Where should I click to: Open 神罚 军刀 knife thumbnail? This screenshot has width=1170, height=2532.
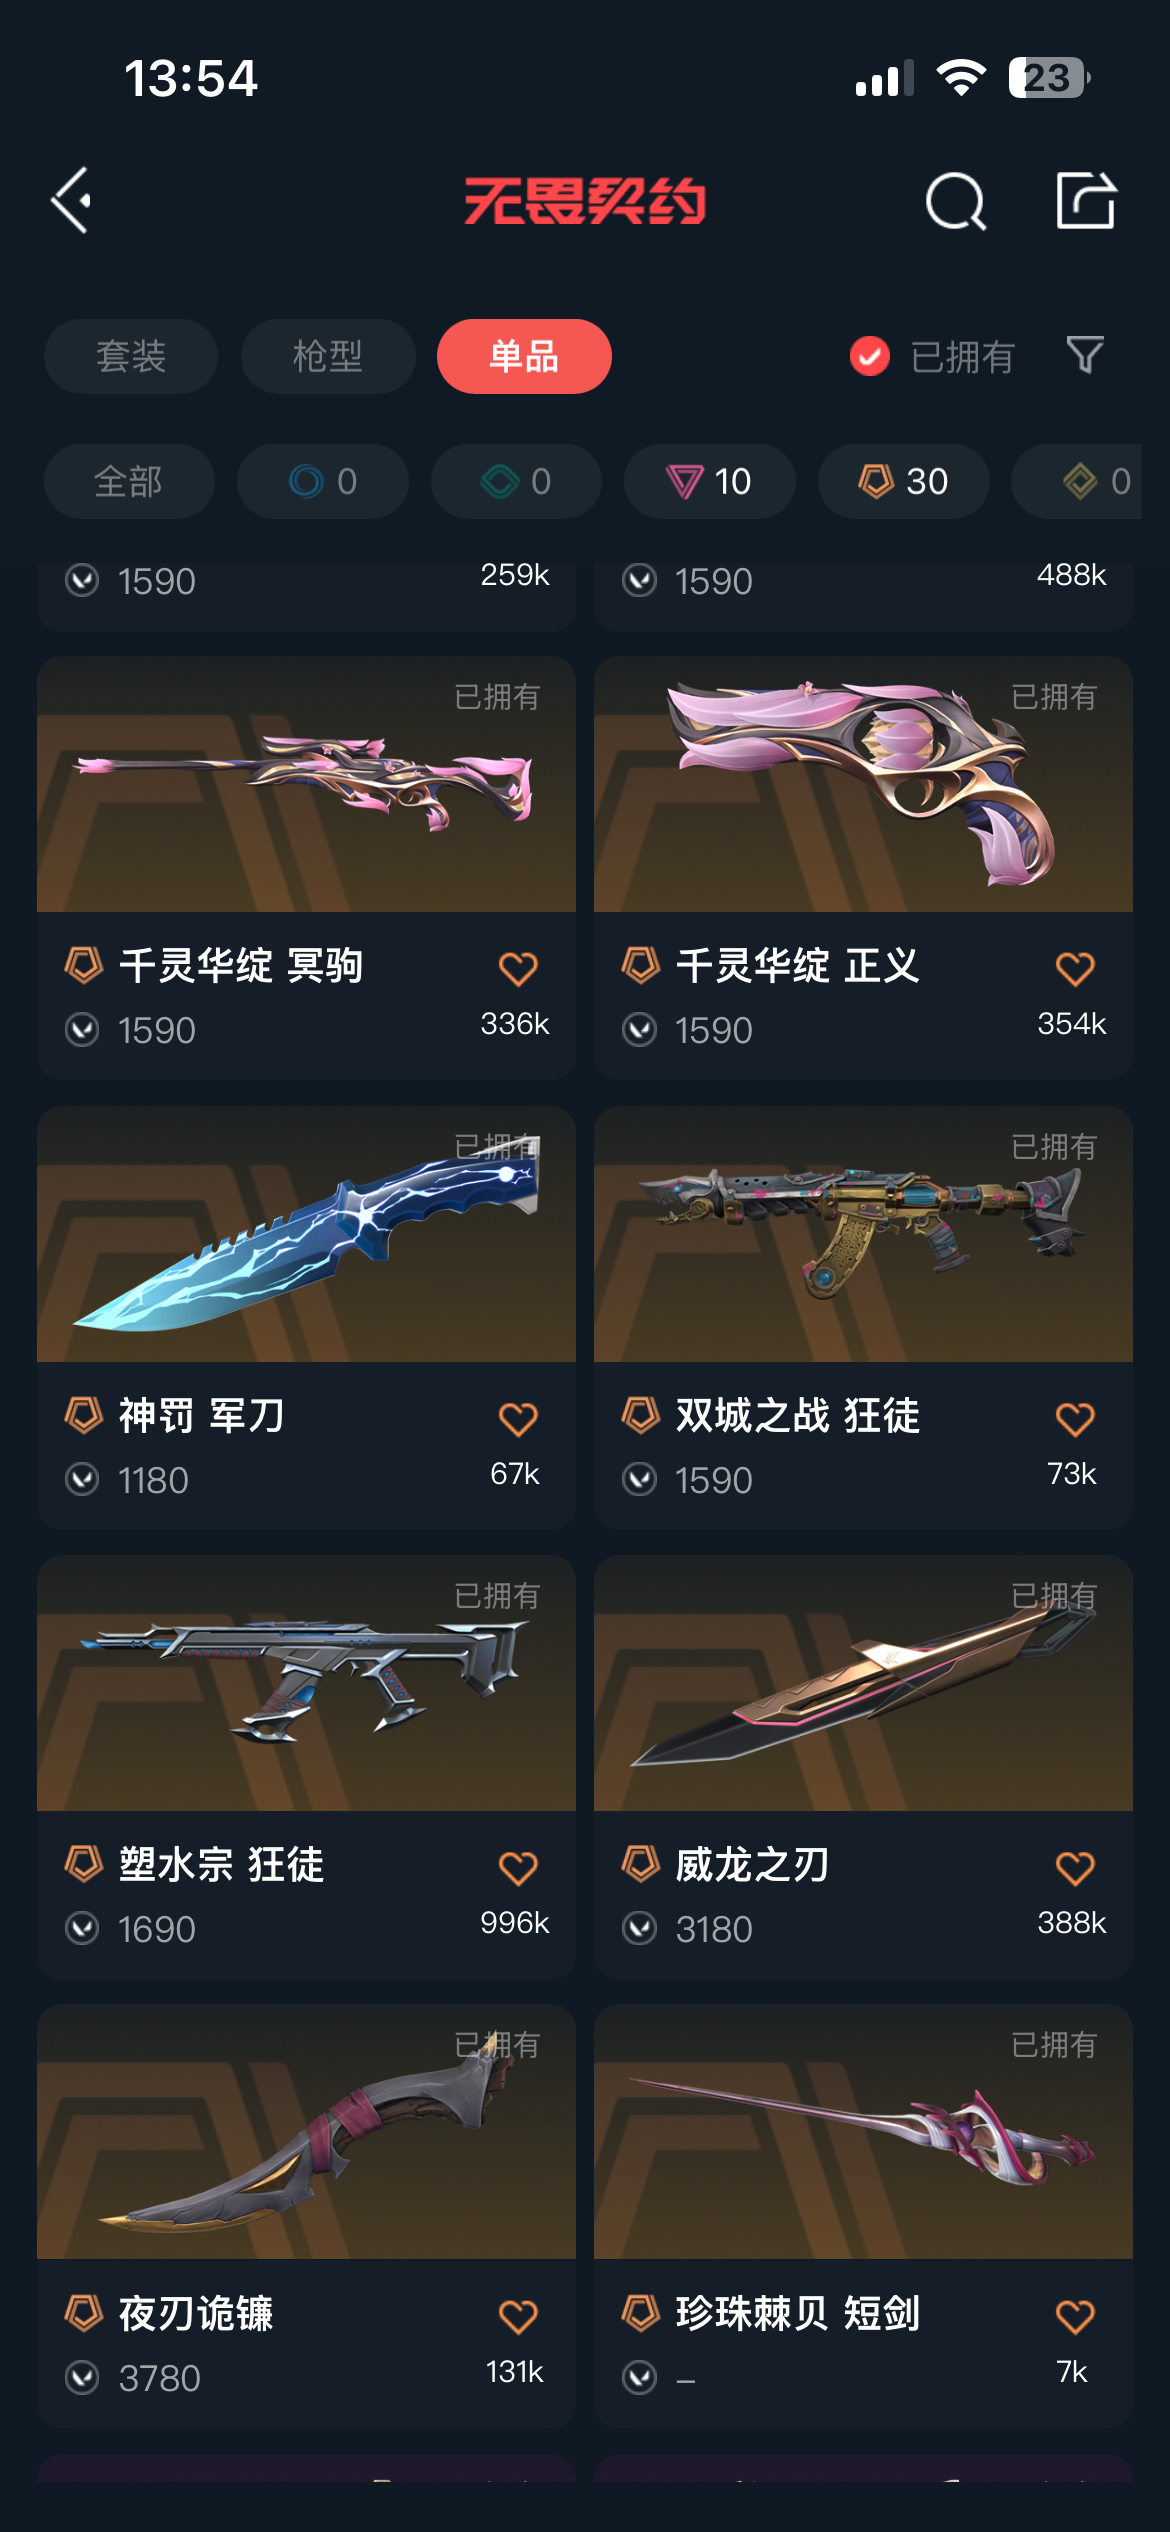point(306,1234)
